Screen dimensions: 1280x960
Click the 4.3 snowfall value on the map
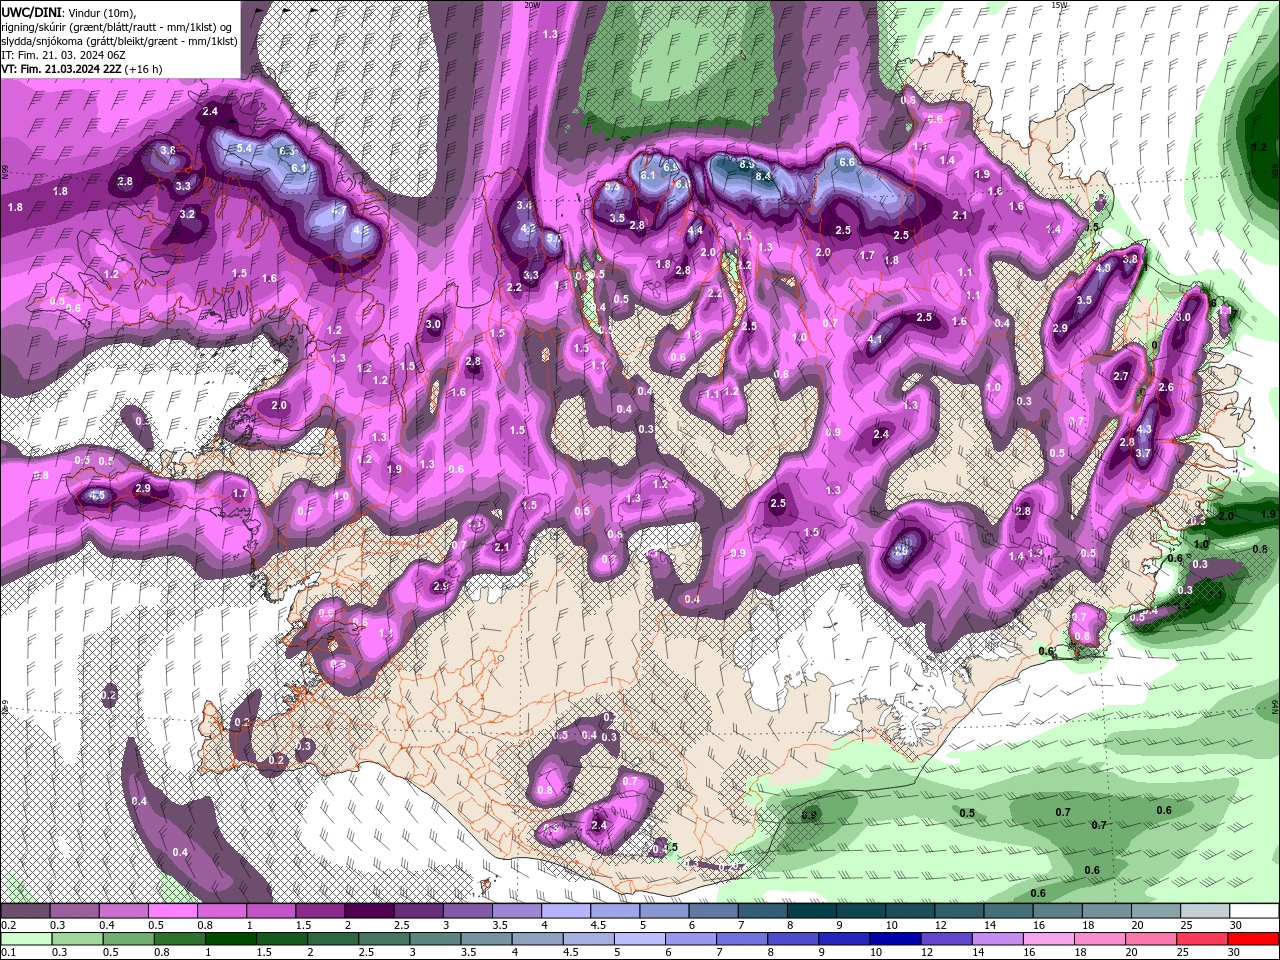point(1145,430)
